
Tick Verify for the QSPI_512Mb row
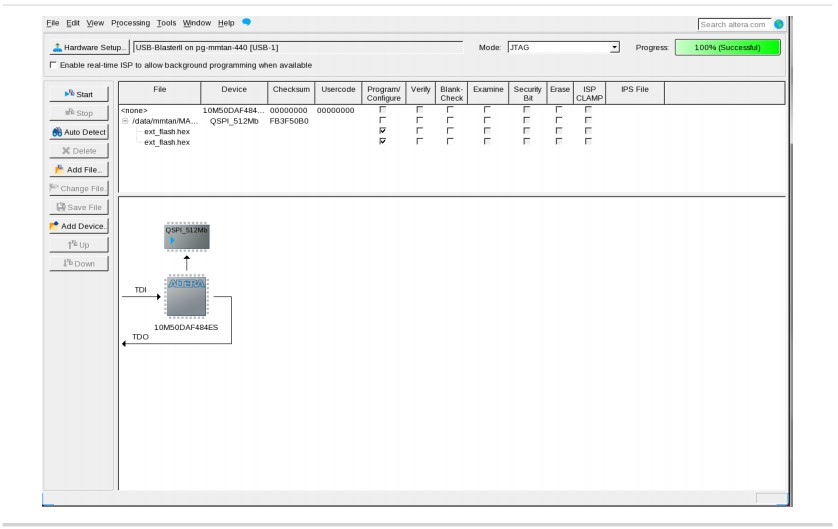click(x=420, y=121)
